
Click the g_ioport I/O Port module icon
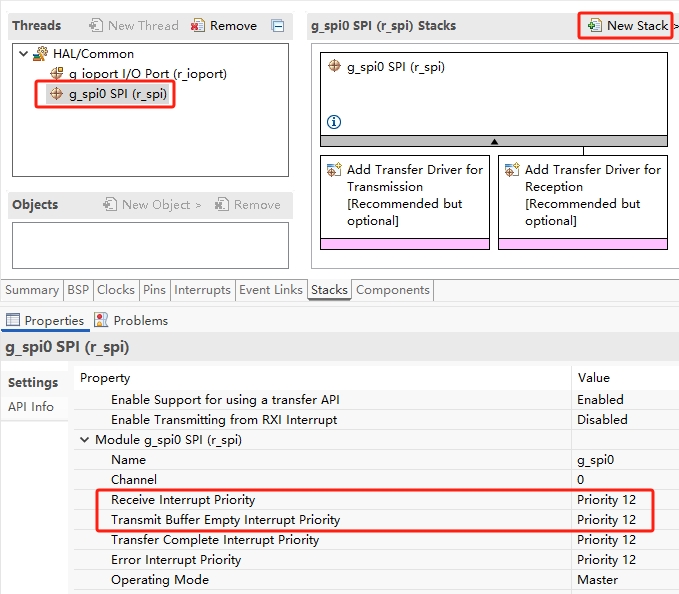click(x=57, y=74)
